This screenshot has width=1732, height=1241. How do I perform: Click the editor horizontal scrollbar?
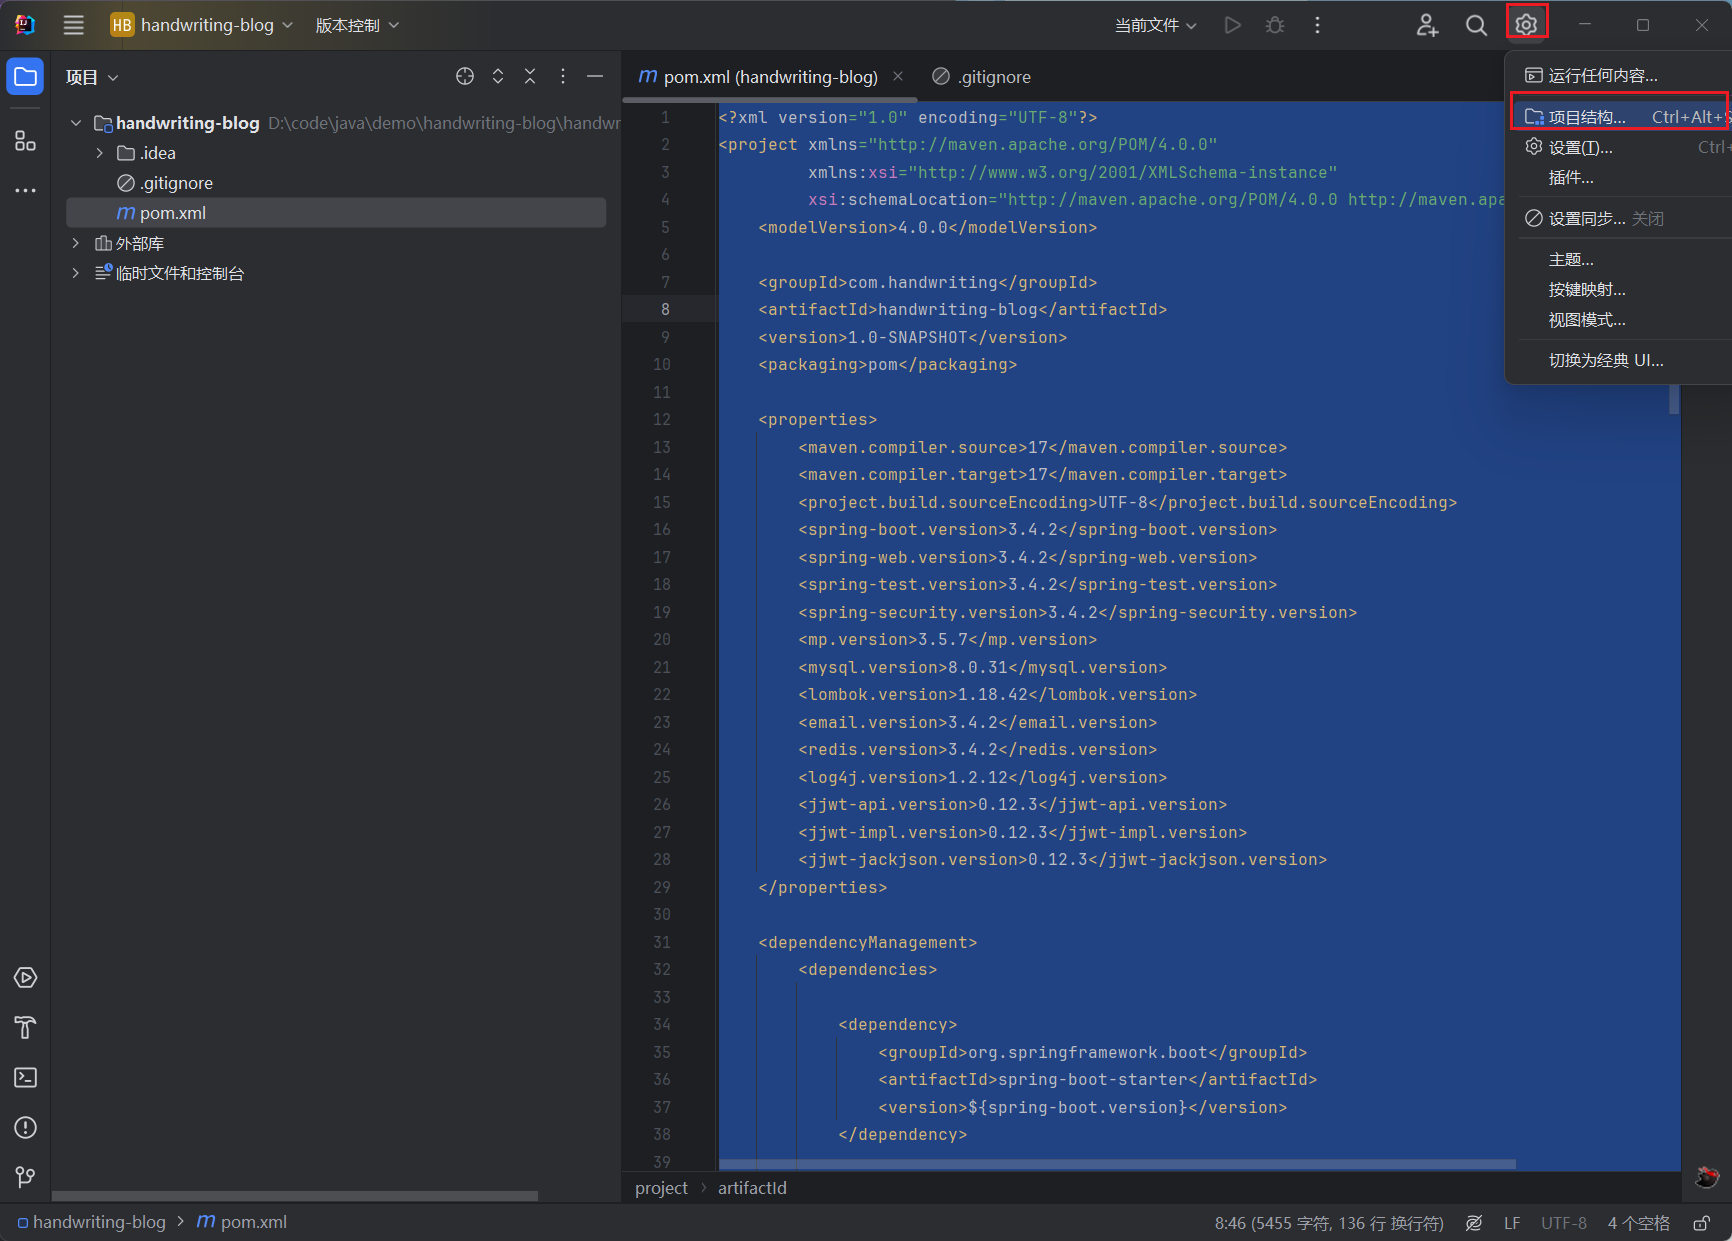(1116, 1164)
